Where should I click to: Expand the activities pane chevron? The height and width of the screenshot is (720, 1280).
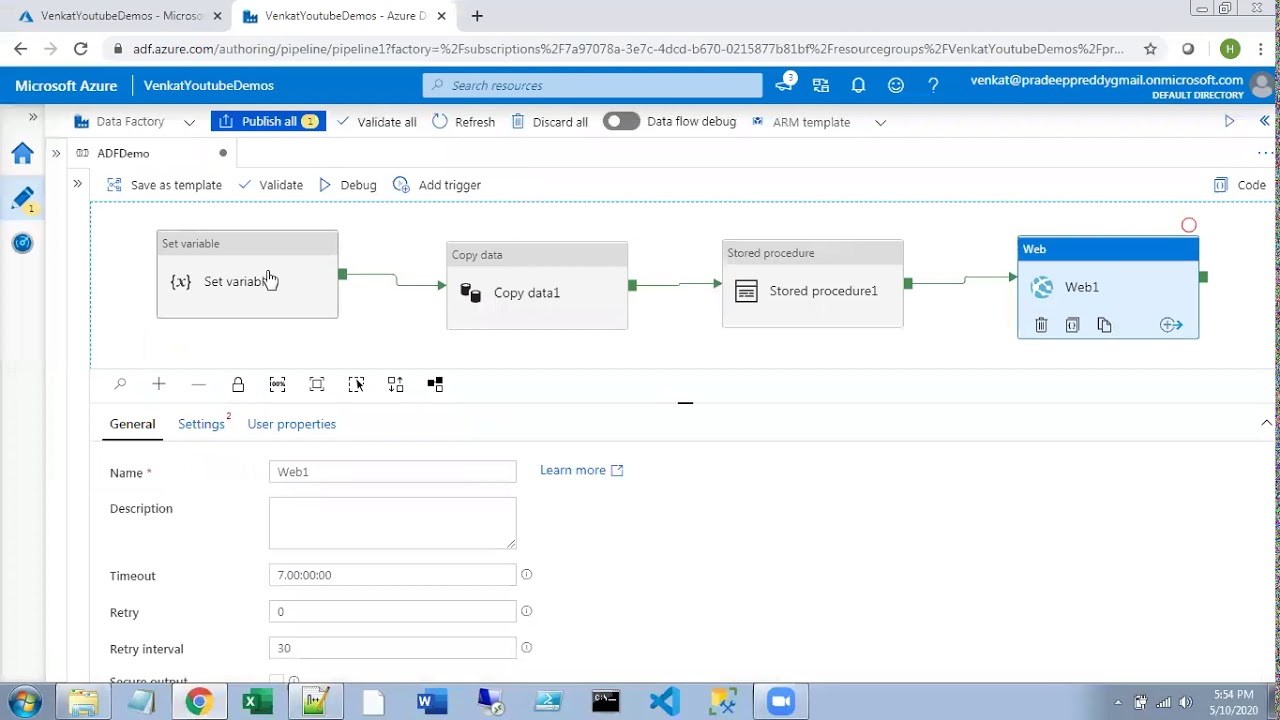click(x=77, y=184)
